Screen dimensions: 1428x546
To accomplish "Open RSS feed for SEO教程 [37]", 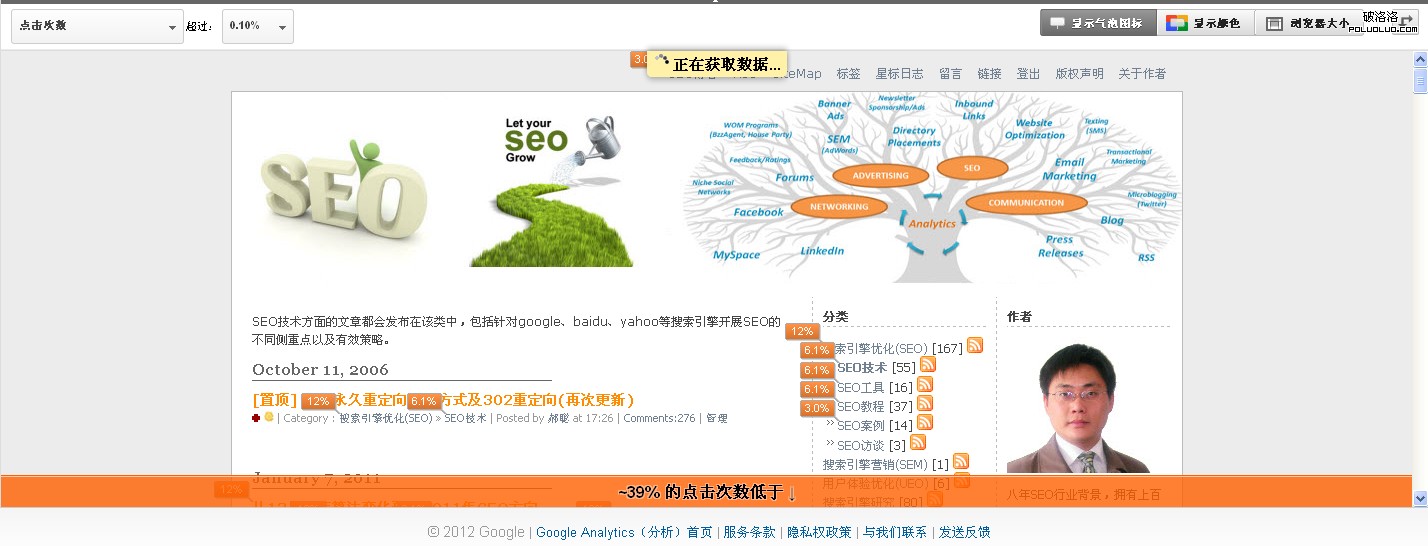I will coord(925,404).
